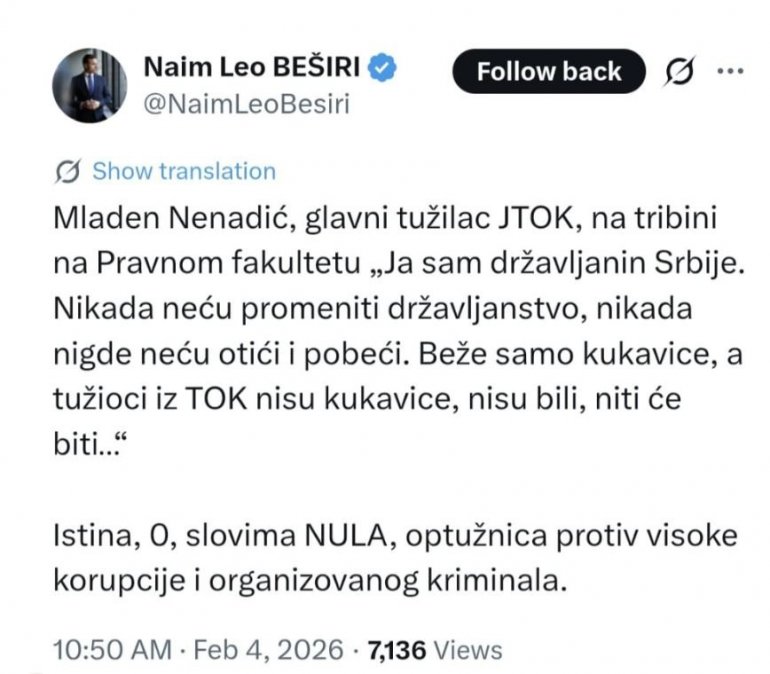Image resolution: width=770 pixels, height=674 pixels.
Task: Click the blue verified badge
Action: coord(387,69)
